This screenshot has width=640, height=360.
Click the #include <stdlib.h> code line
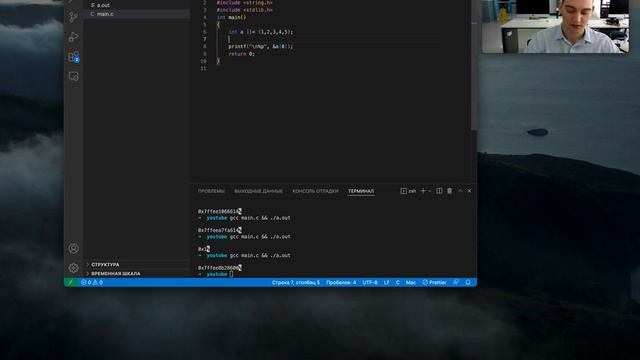point(244,10)
